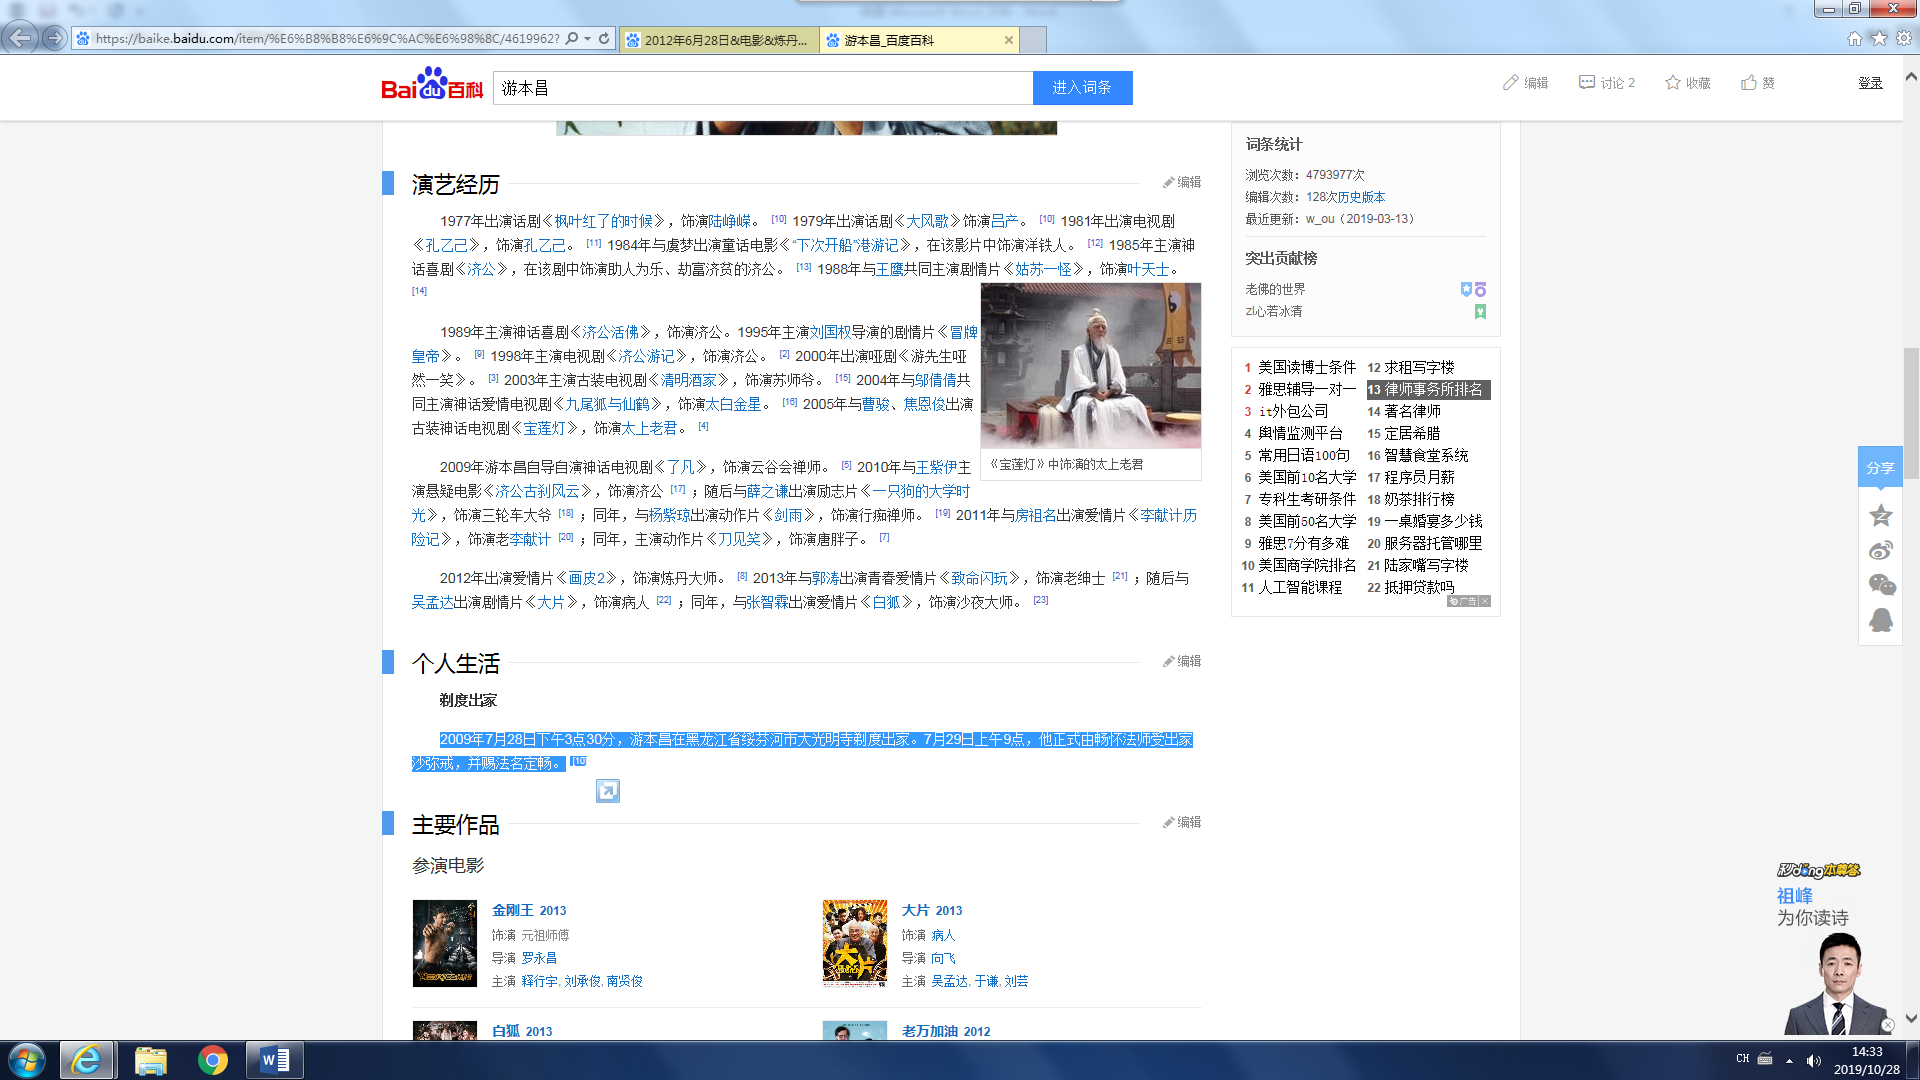
Task: Click the browser refresh icon
Action: tap(604, 39)
